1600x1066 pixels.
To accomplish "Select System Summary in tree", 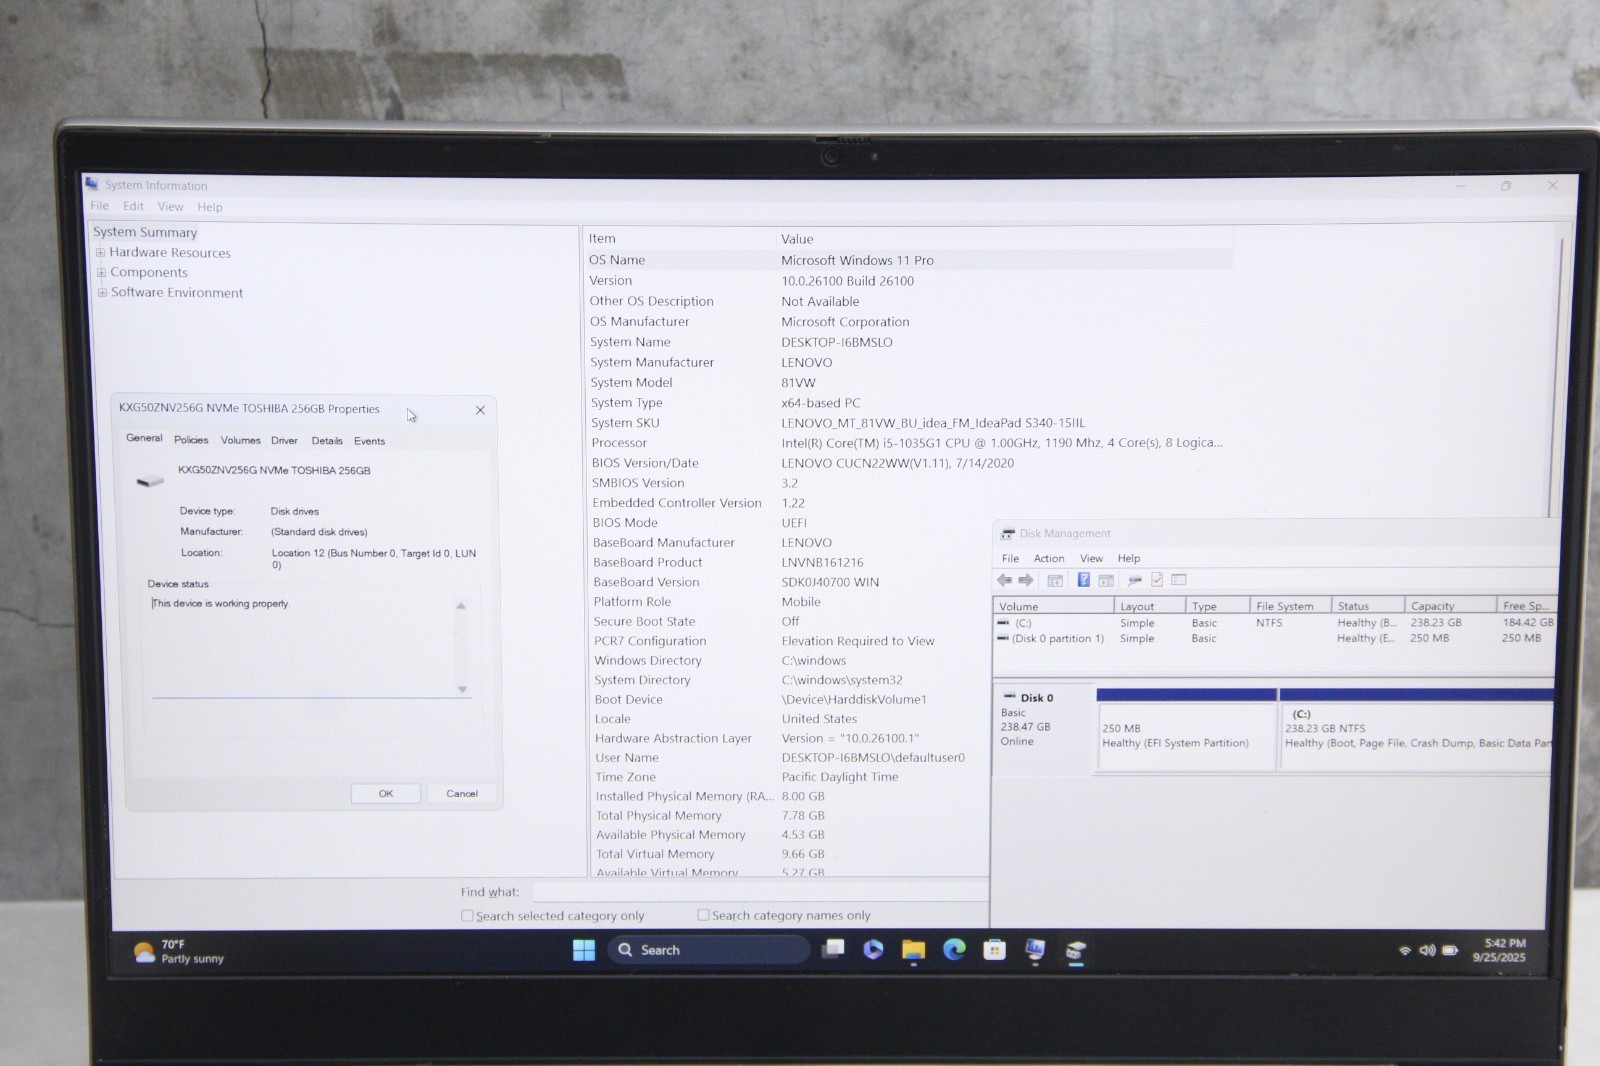I will pos(145,232).
